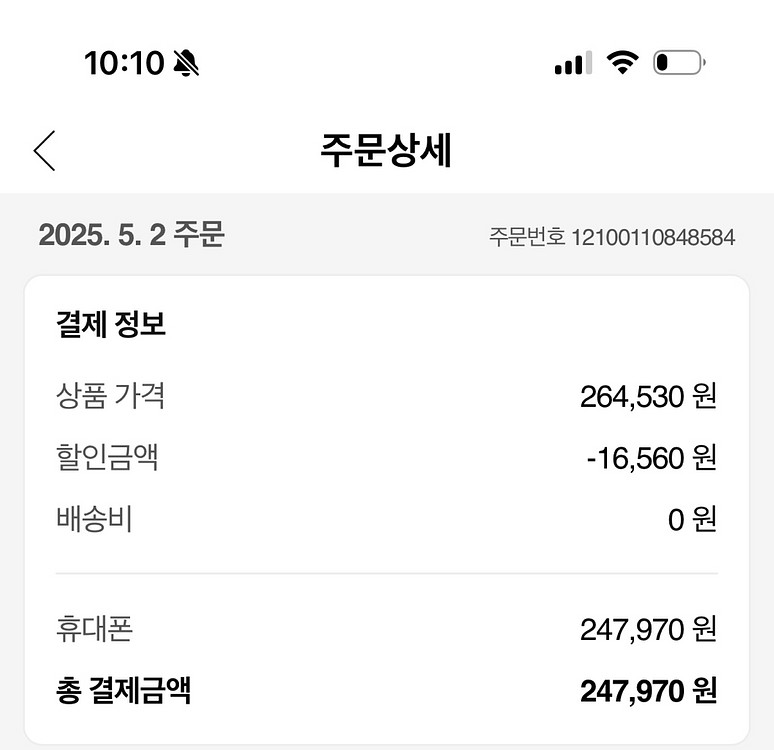
Task: Tap the 휴대폰 payment method label
Action: (94, 629)
